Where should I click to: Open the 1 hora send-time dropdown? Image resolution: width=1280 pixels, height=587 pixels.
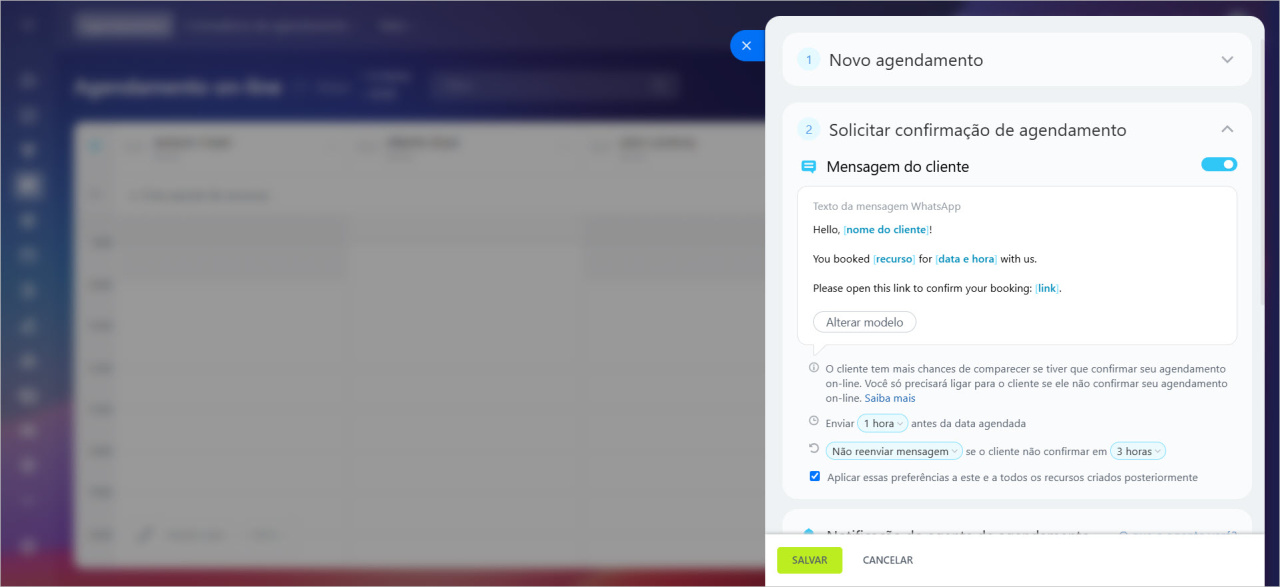click(882, 423)
